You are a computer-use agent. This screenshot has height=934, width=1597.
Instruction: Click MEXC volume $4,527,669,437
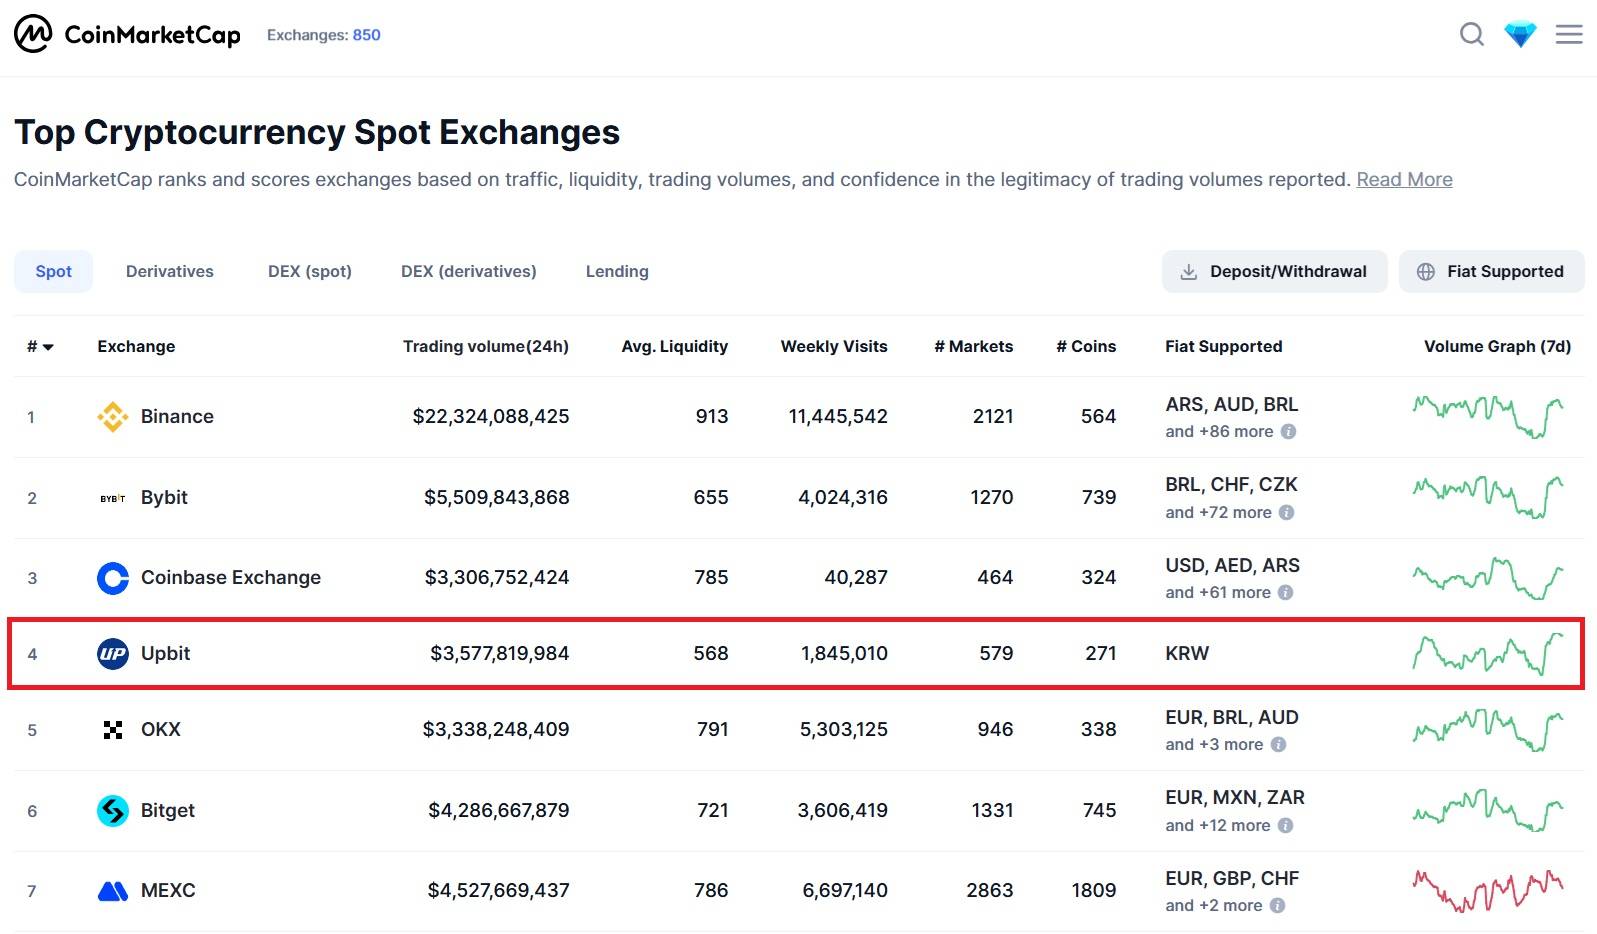[x=499, y=891]
